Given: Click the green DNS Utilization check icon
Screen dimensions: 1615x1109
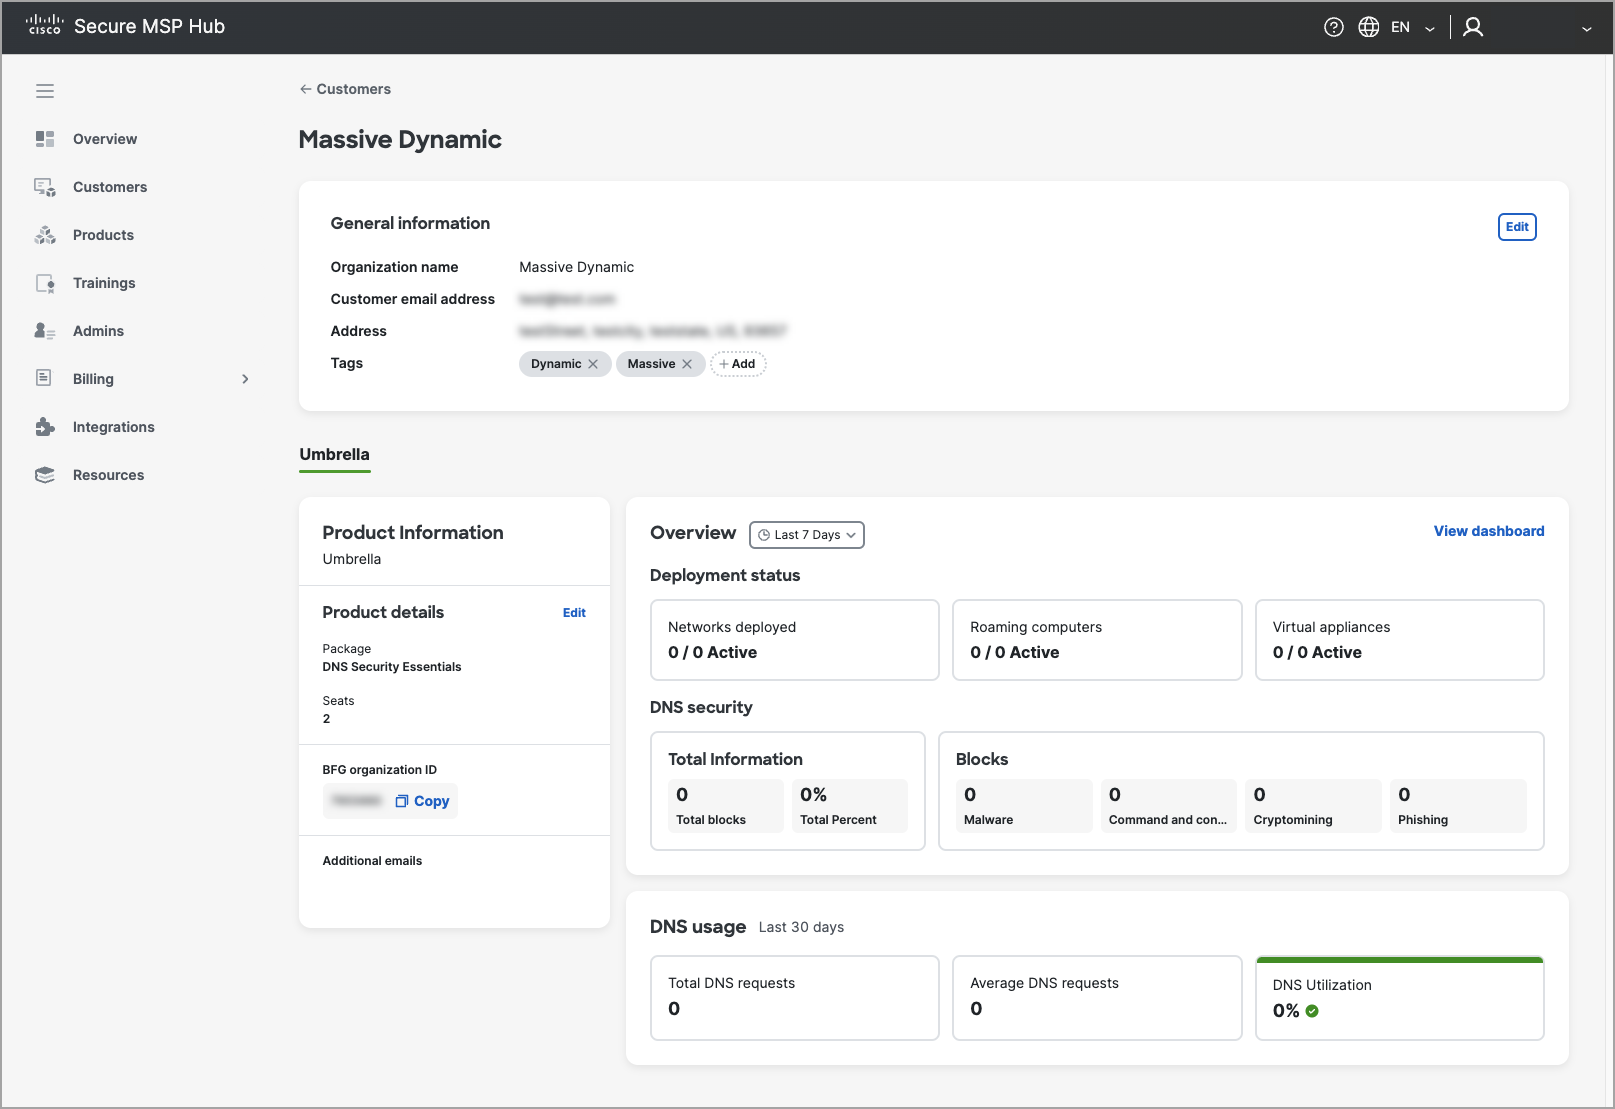Looking at the screenshot, I should tap(1312, 1011).
